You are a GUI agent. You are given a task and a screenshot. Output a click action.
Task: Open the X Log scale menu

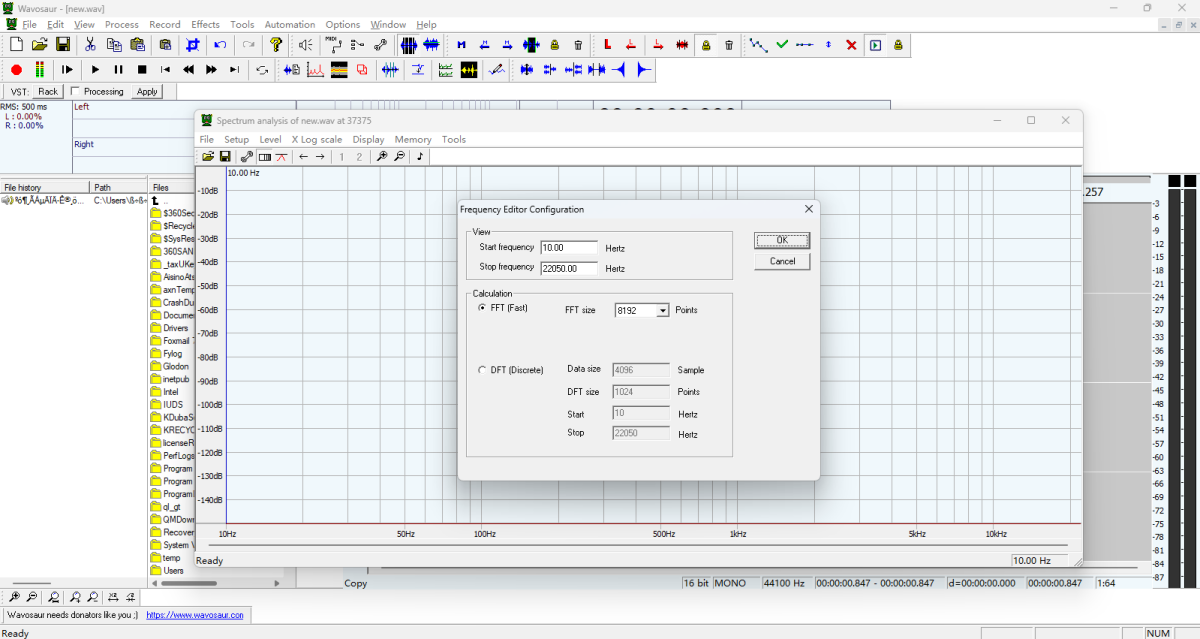point(316,140)
